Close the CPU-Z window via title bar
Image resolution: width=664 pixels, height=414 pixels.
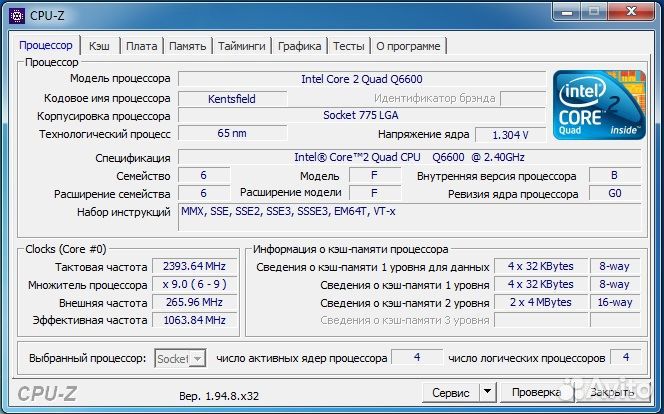631,12
